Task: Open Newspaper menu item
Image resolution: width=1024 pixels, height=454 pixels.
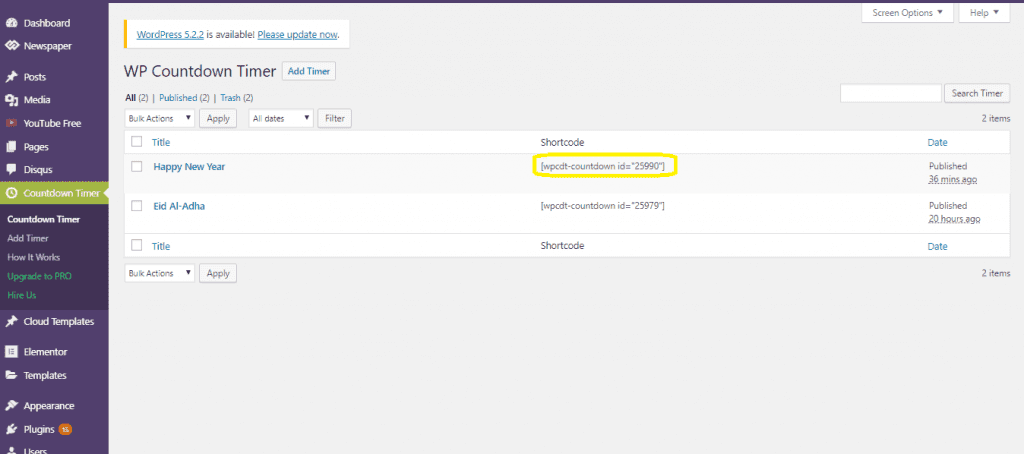Action: pyautogui.click(x=48, y=46)
